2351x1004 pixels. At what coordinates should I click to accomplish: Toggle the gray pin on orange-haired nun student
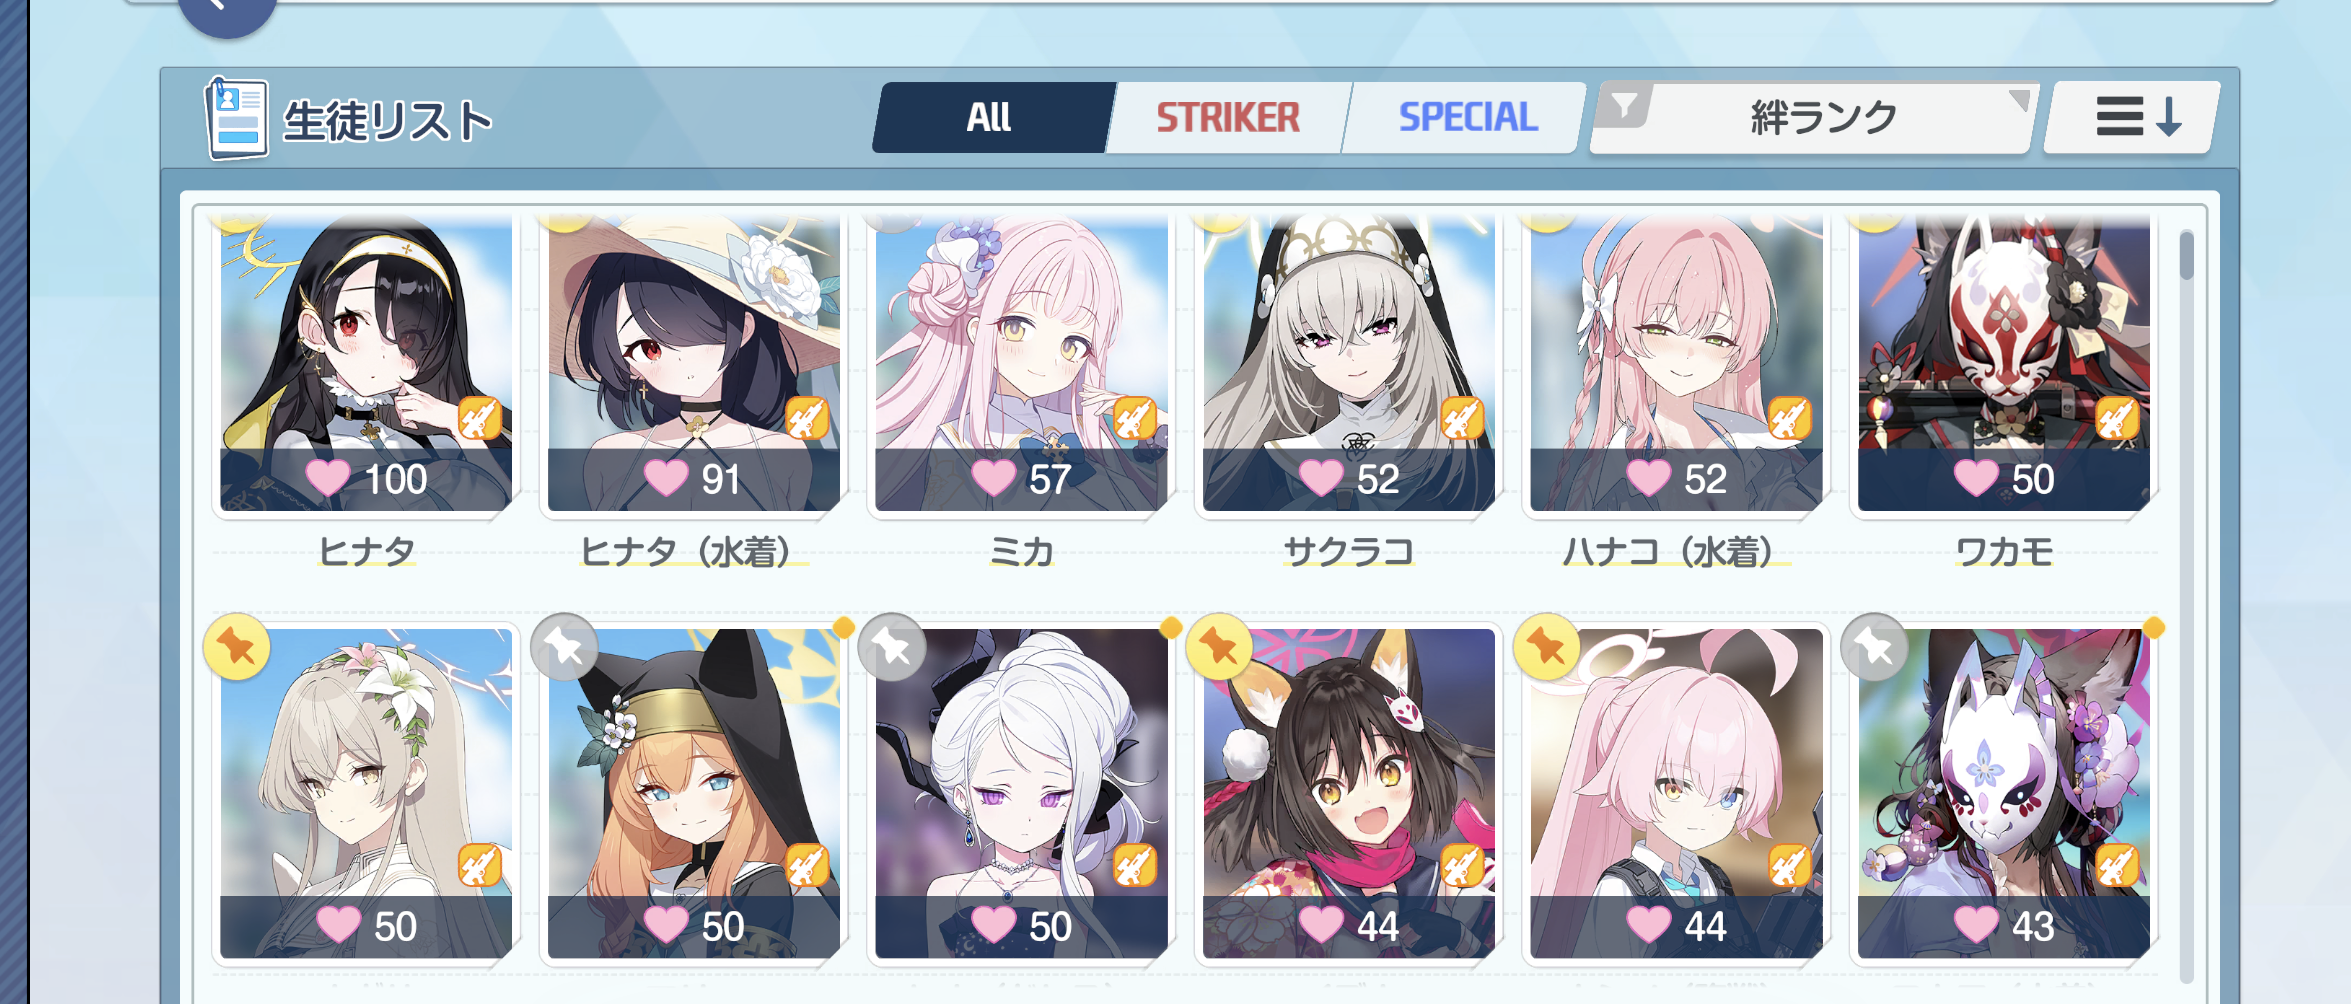coord(564,647)
